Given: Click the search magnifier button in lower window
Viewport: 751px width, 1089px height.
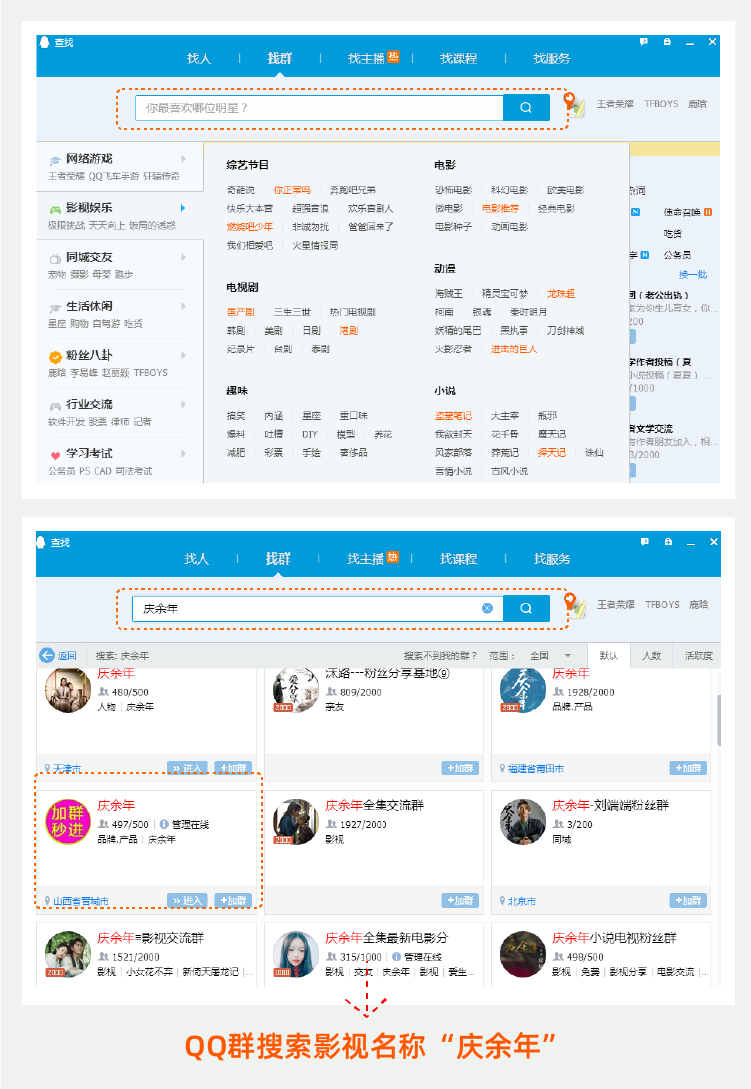Looking at the screenshot, I should coord(526,608).
